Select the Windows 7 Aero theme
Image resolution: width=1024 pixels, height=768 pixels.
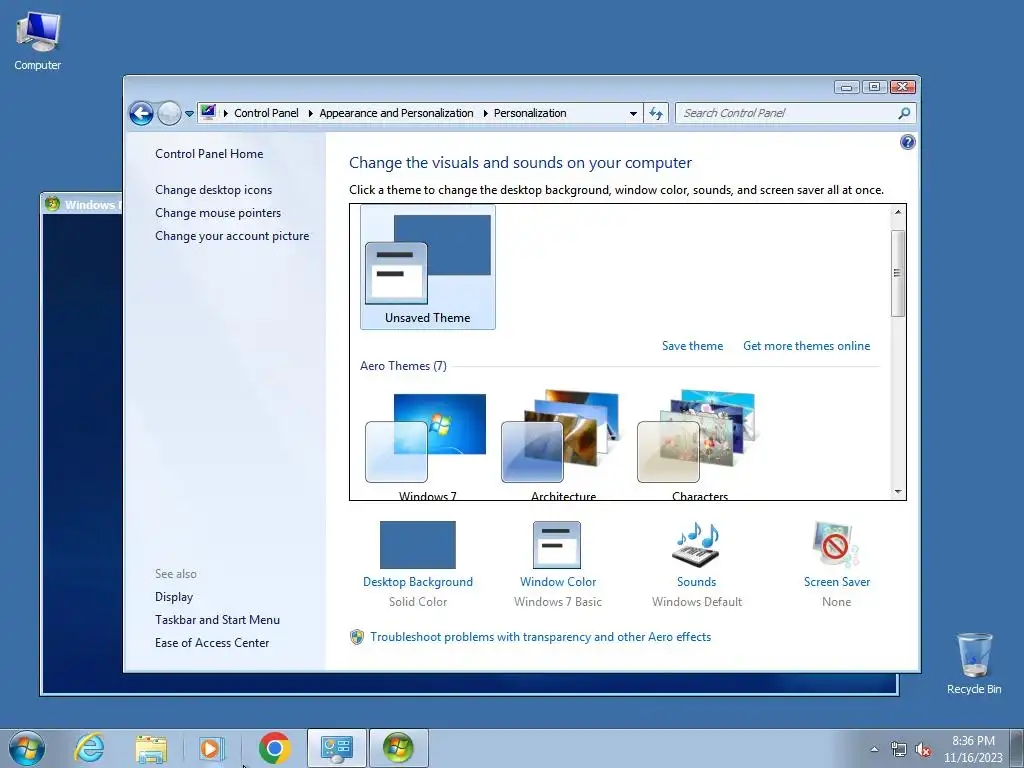[426, 445]
